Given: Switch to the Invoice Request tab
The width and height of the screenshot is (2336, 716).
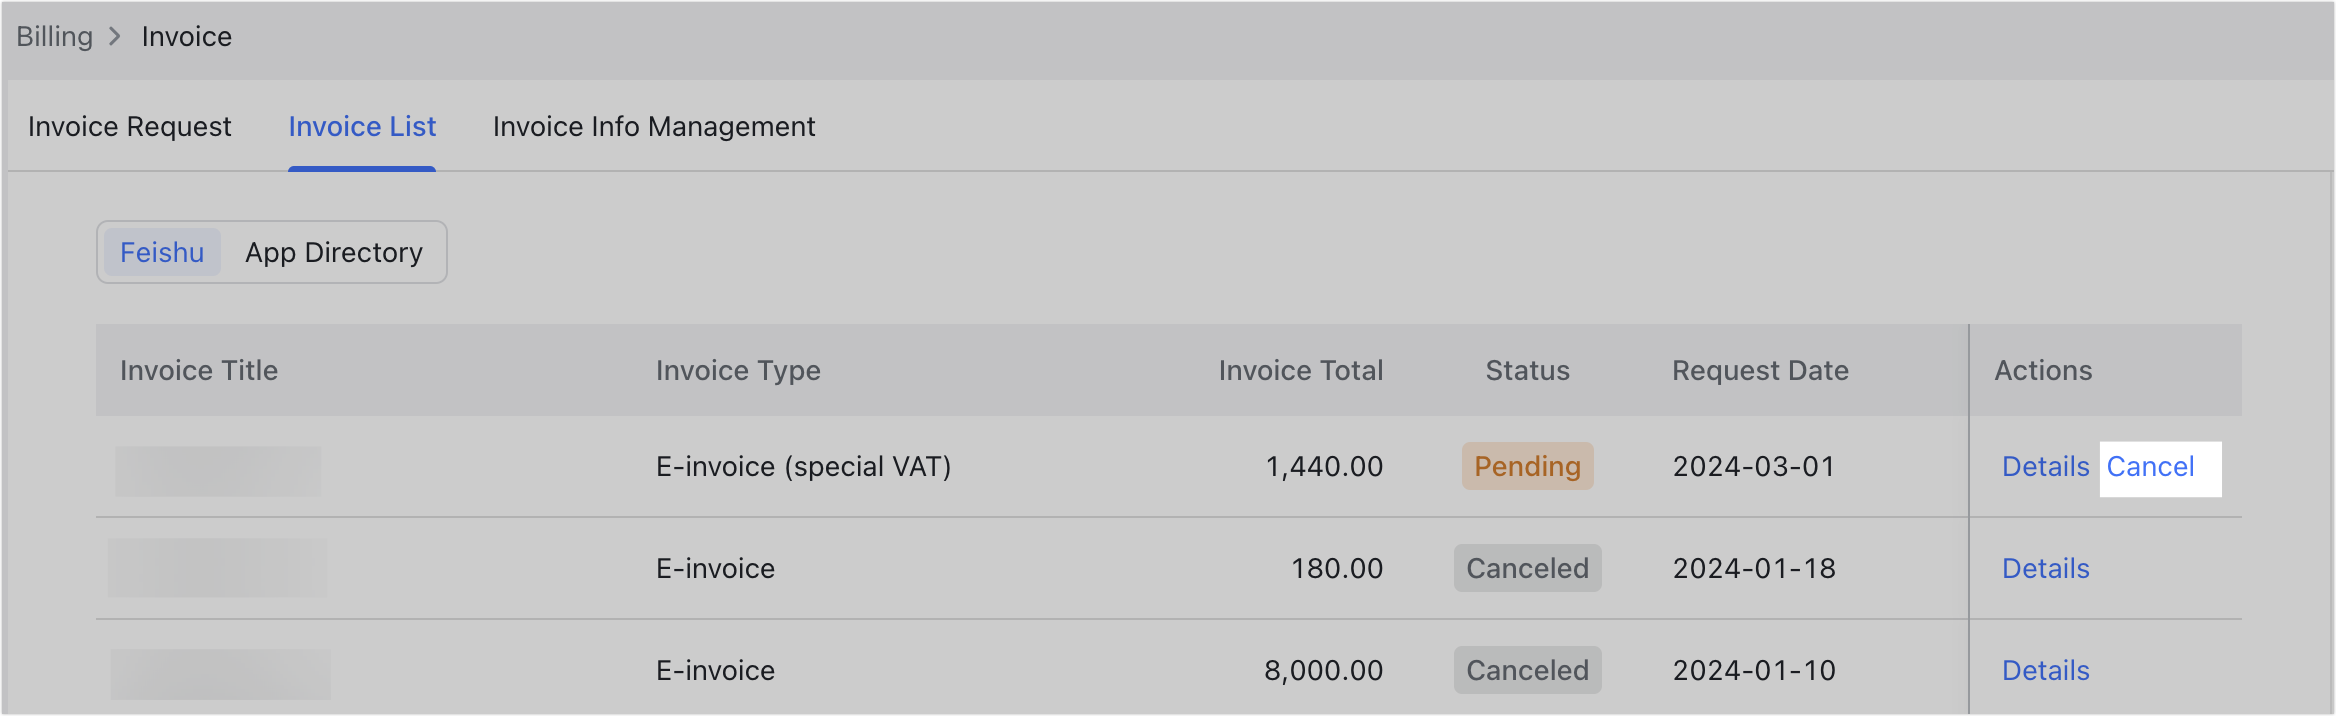Looking at the screenshot, I should 129,126.
